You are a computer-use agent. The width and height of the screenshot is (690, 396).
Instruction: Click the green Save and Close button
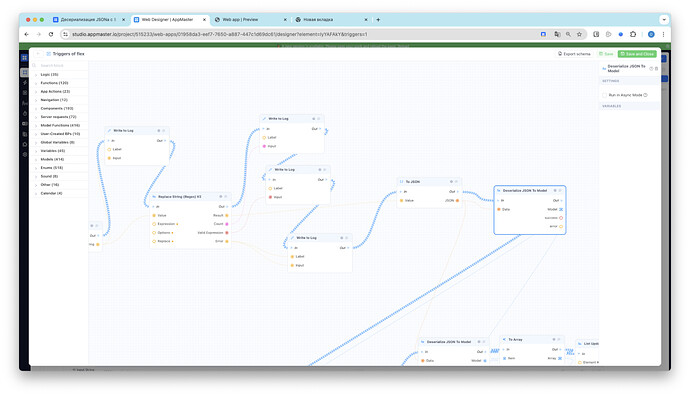click(x=637, y=54)
